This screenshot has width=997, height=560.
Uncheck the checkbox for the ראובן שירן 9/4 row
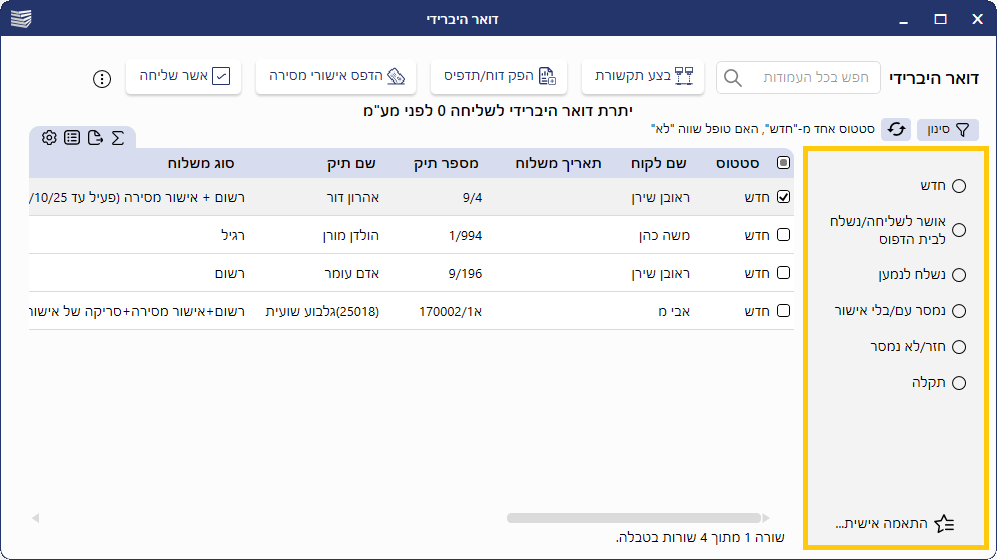pyautogui.click(x=783, y=197)
